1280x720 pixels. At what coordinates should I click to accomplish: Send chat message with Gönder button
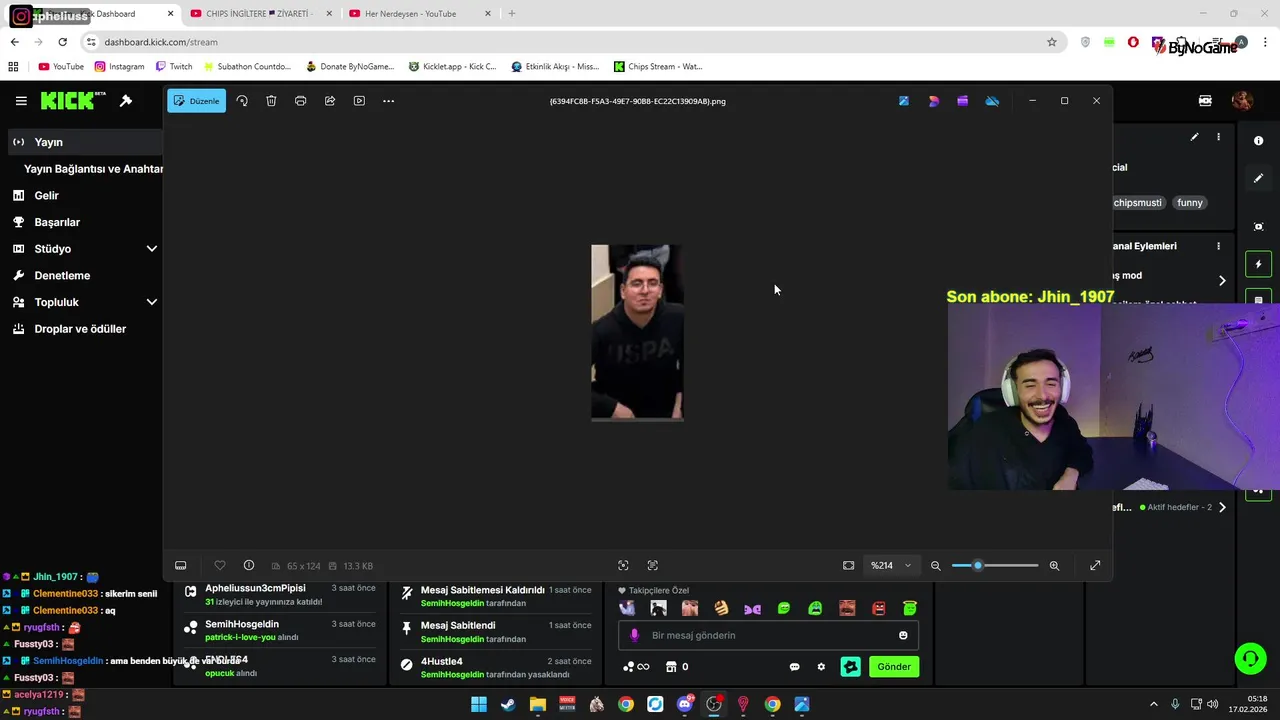(894, 667)
